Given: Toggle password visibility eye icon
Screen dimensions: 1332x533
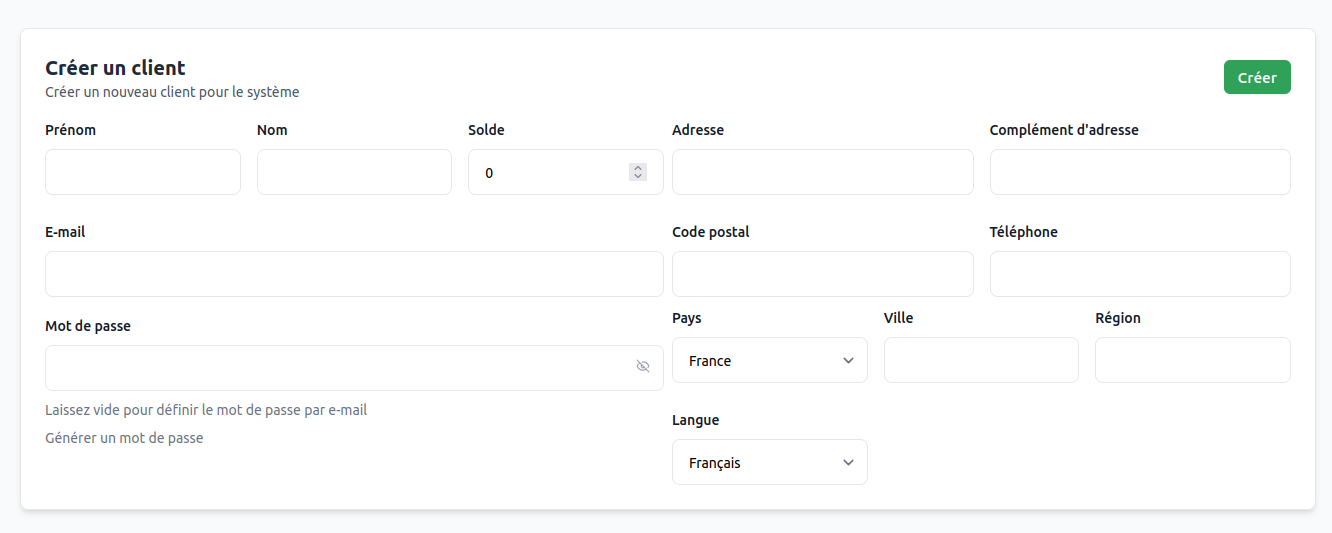Looking at the screenshot, I should [643, 367].
